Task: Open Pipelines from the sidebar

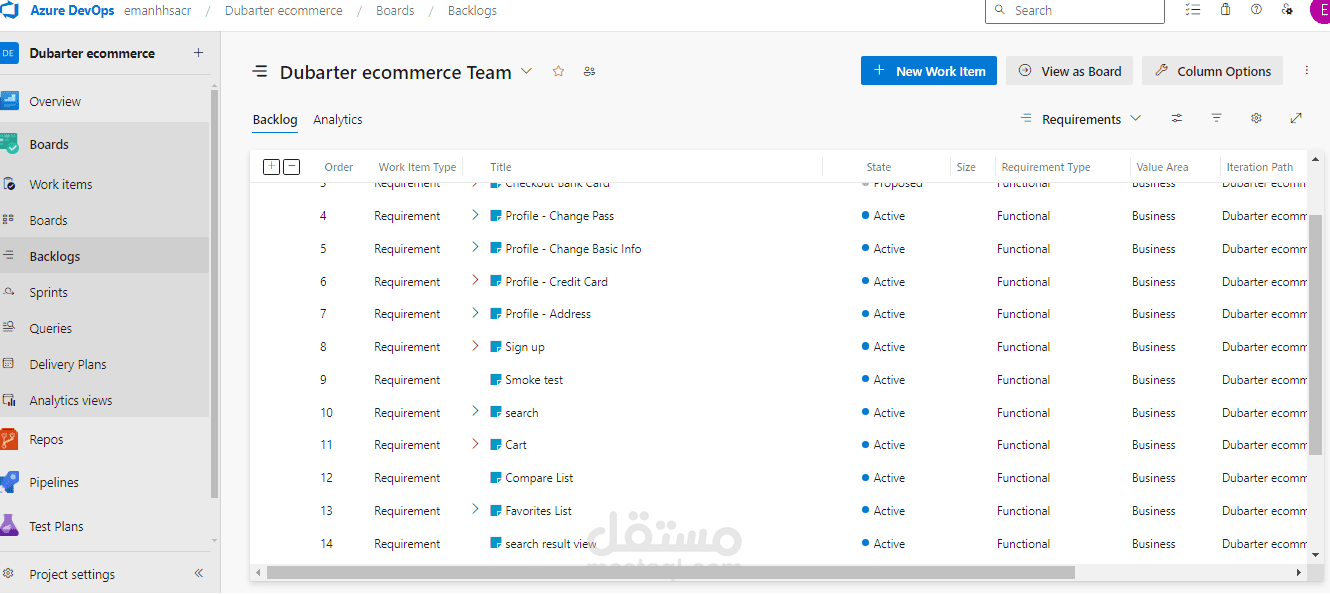Action: click(x=54, y=482)
